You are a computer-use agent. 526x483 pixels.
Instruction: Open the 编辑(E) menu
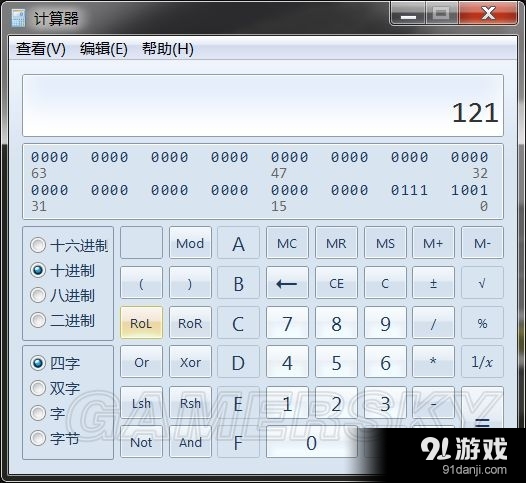[x=104, y=49]
